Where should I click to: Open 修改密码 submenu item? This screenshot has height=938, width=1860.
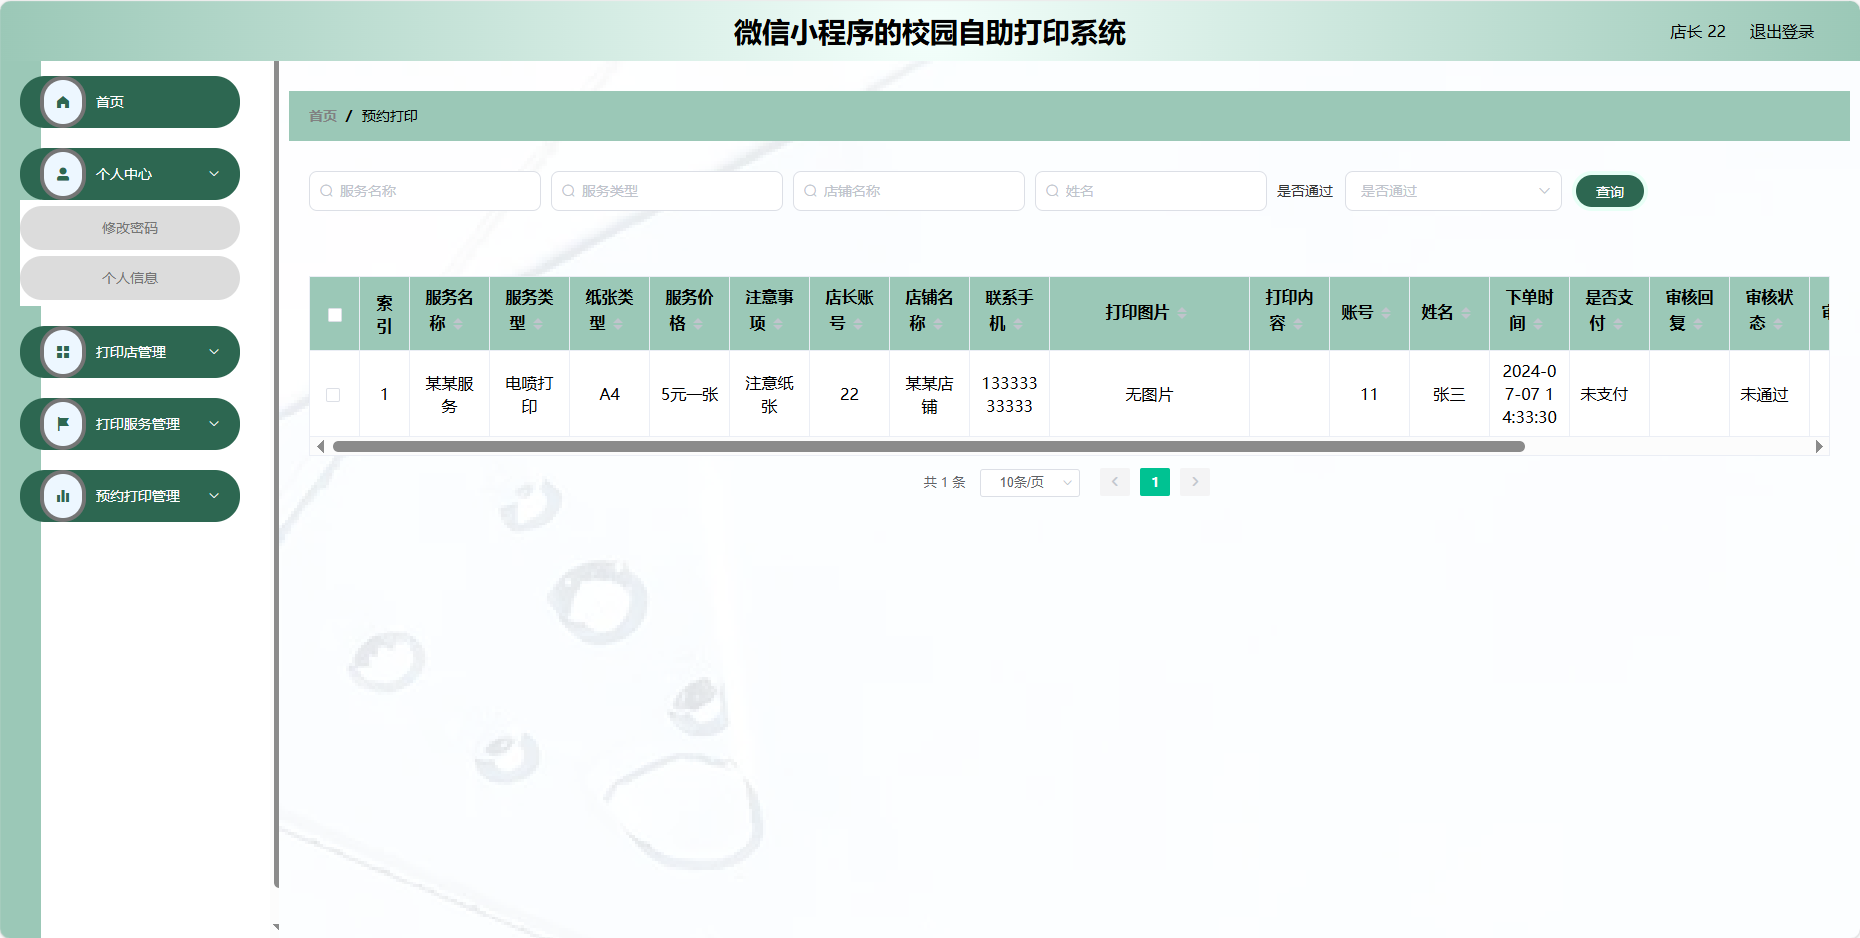point(130,228)
